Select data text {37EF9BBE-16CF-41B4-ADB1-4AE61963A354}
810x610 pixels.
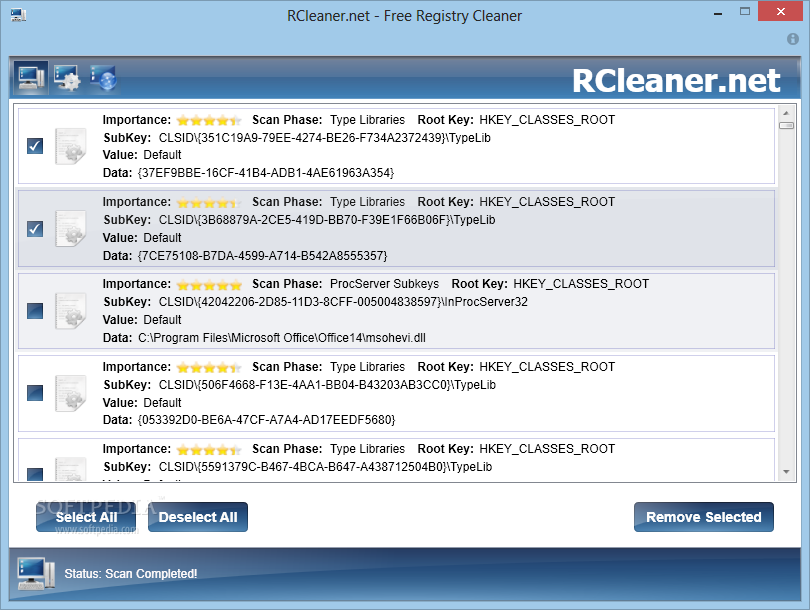tap(266, 173)
